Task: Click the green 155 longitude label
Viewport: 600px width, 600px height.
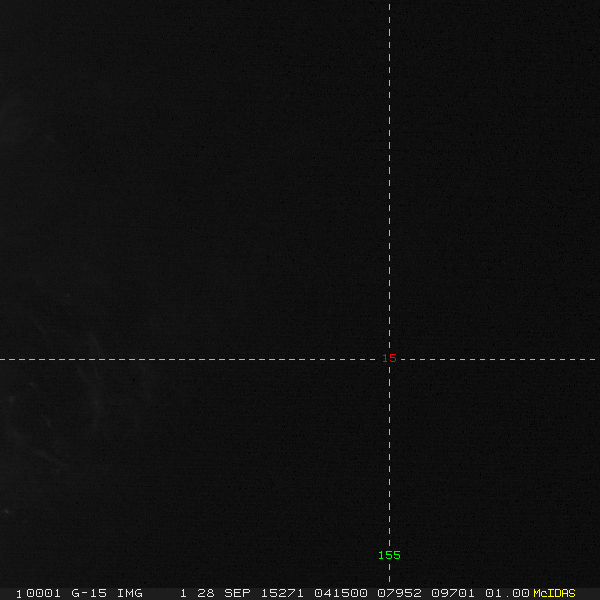Action: (x=389, y=555)
